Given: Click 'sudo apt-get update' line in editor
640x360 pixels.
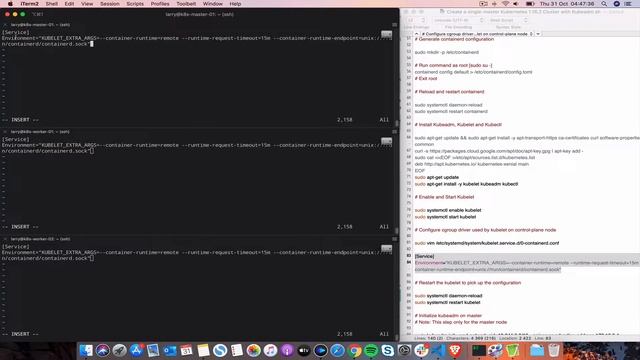Looking at the screenshot, I should click(x=437, y=177).
